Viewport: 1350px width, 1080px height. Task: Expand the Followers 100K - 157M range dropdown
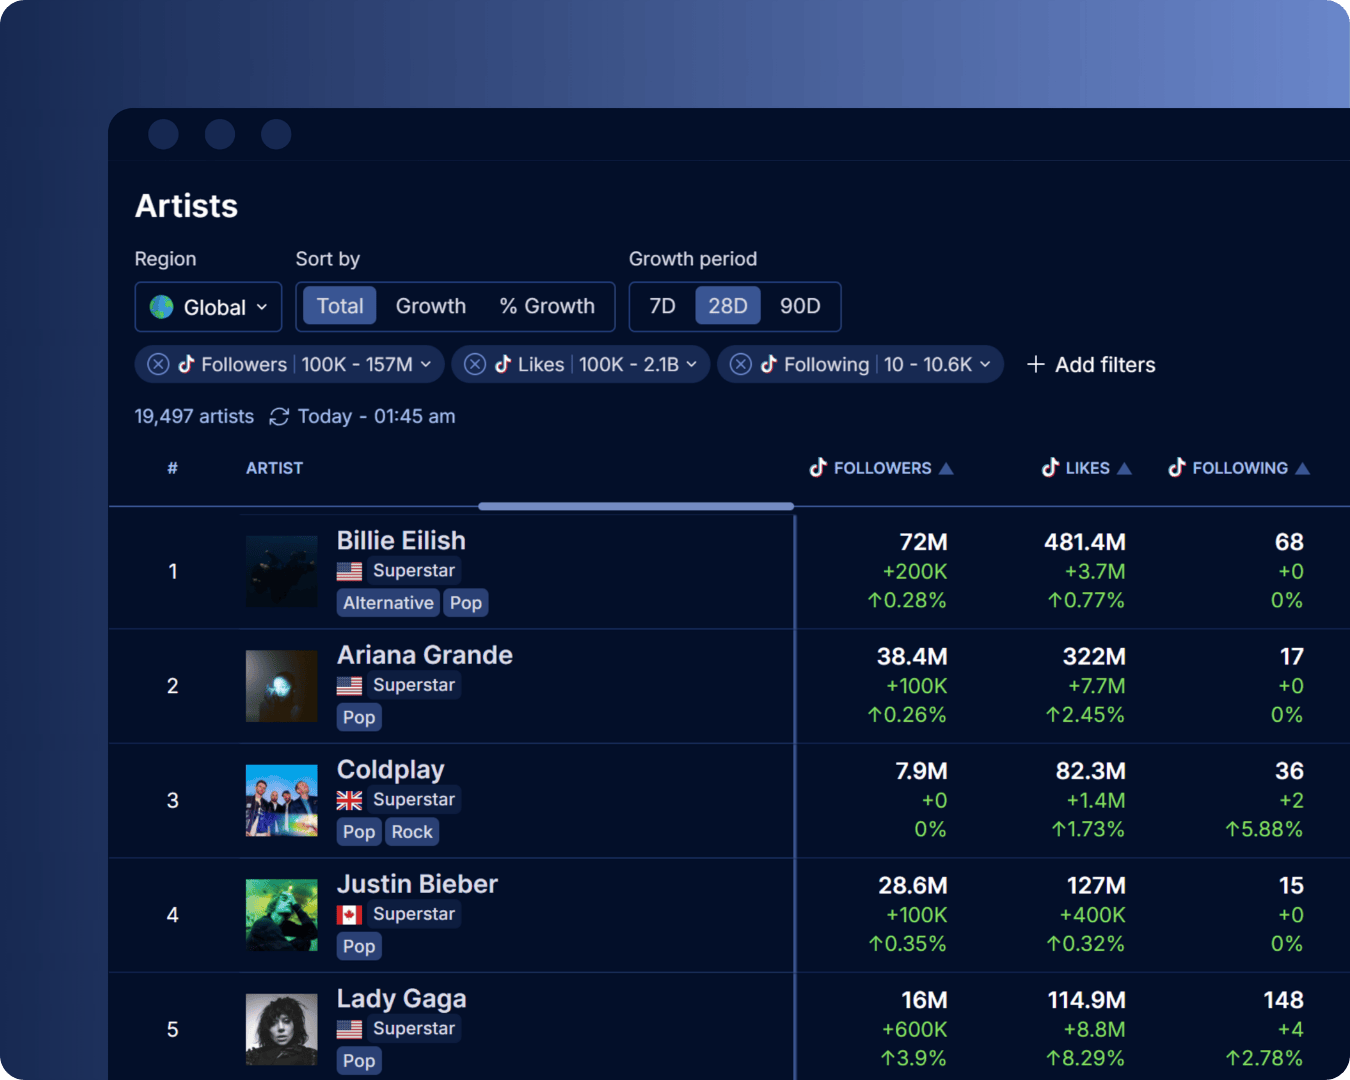click(426, 365)
